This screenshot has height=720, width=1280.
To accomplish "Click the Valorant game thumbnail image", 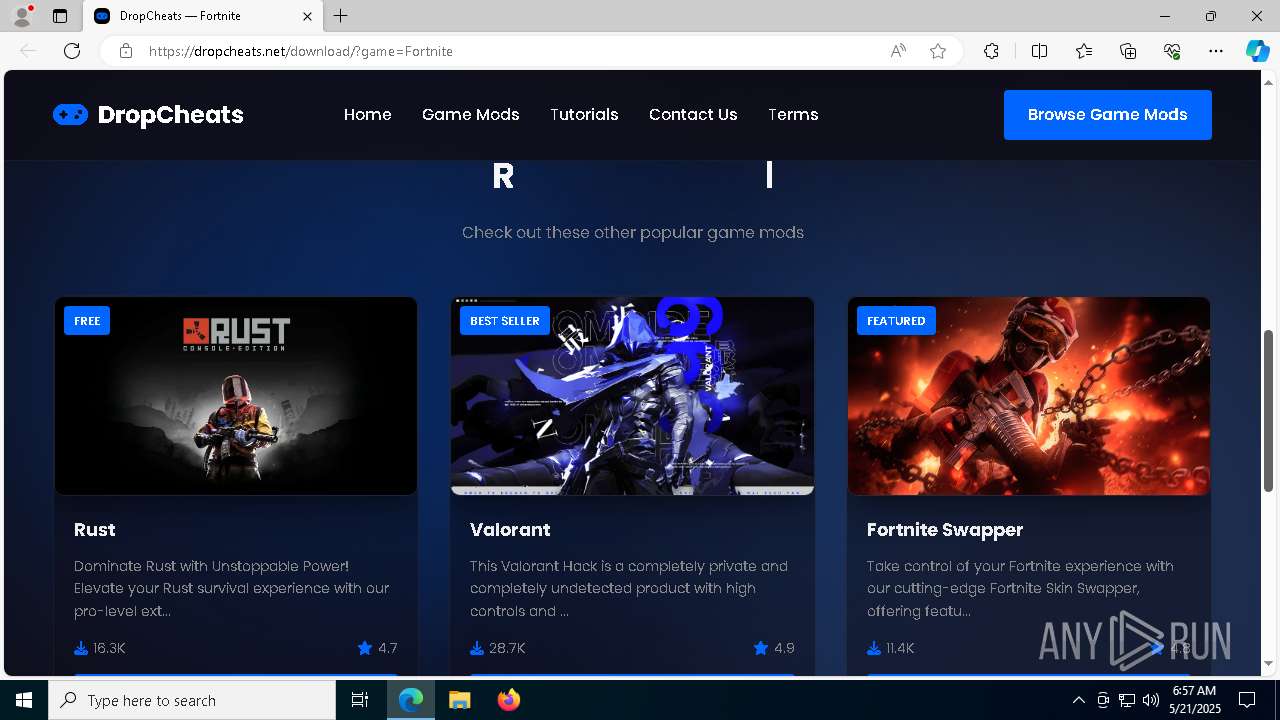I will tap(632, 396).
